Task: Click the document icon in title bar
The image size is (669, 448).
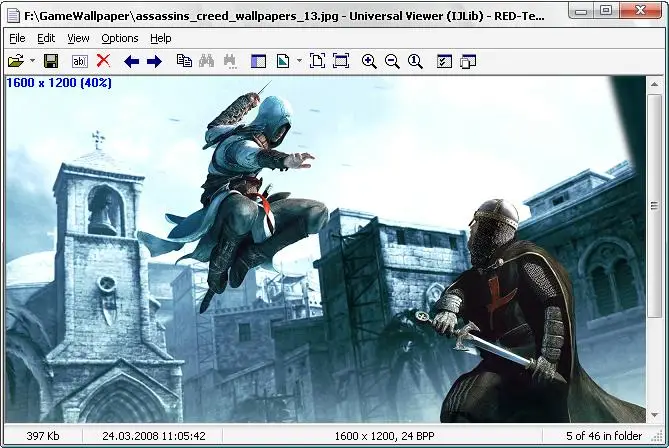Action: [x=14, y=16]
